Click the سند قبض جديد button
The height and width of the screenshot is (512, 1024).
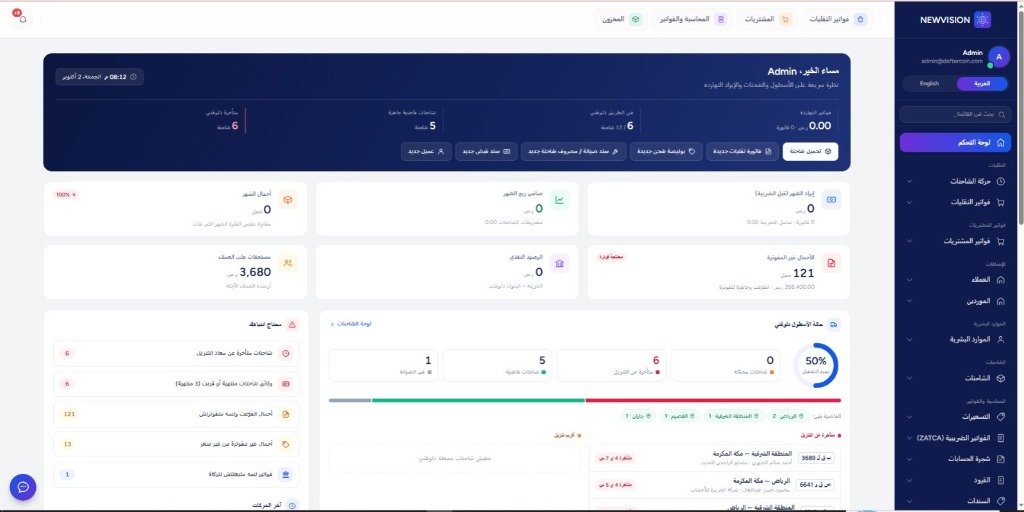pos(486,152)
